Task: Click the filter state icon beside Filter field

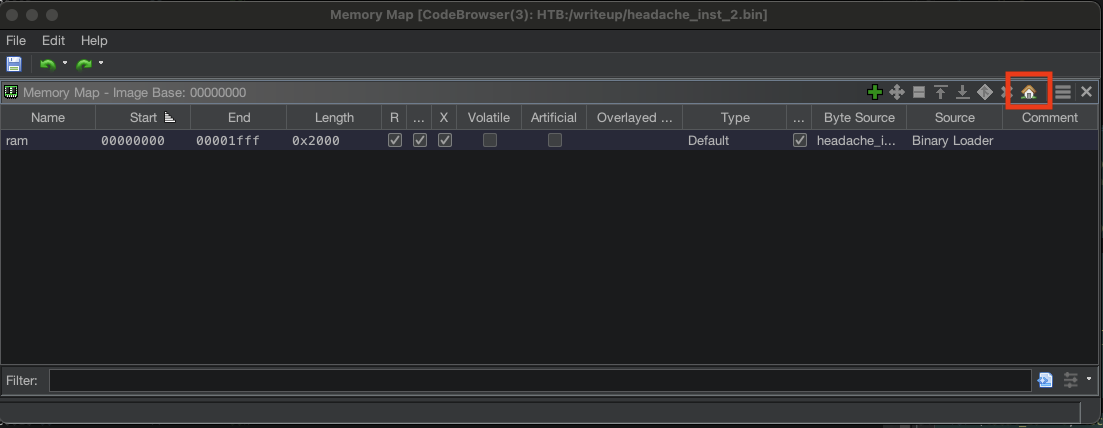Action: coord(1045,380)
